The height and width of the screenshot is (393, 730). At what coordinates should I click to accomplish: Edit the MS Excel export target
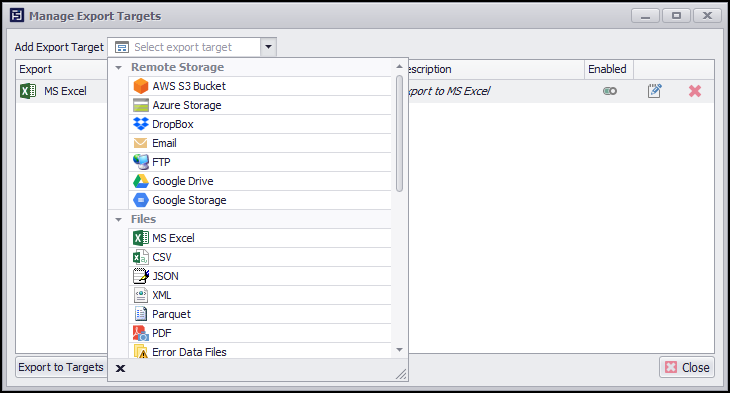[x=655, y=91]
